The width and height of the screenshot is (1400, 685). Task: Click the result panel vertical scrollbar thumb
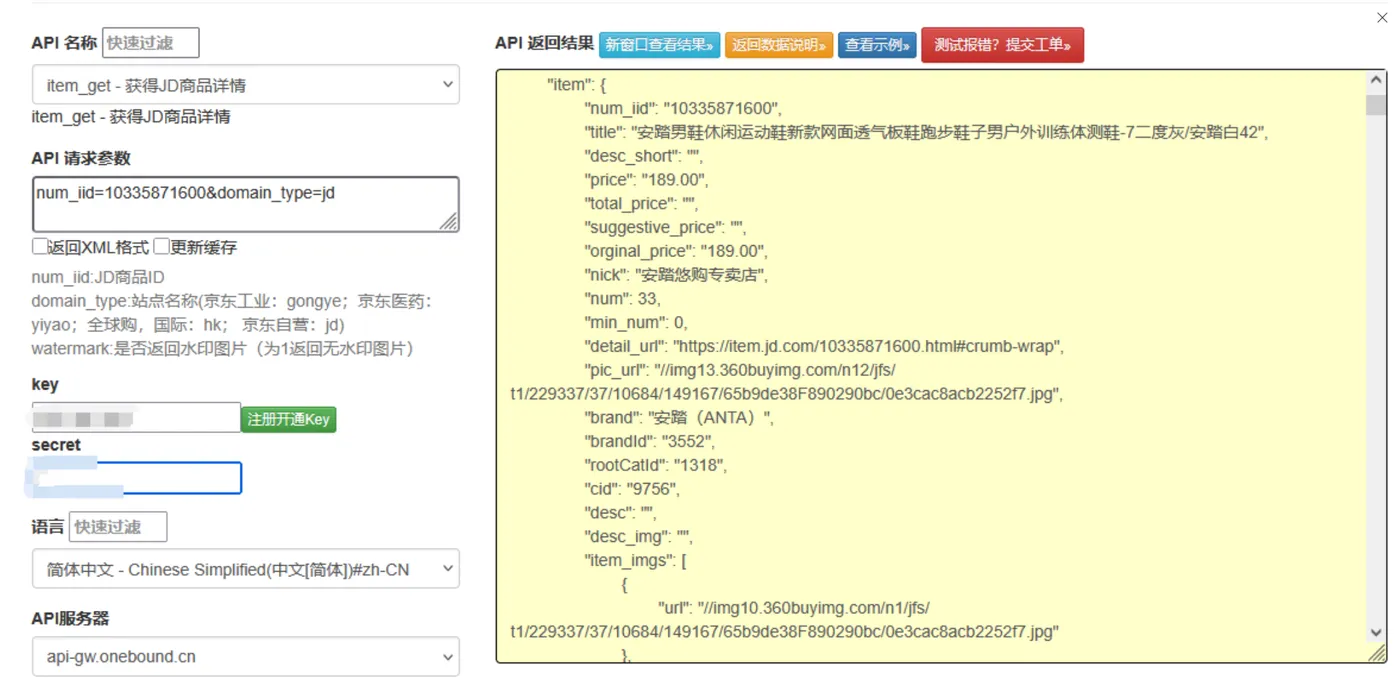1376,105
